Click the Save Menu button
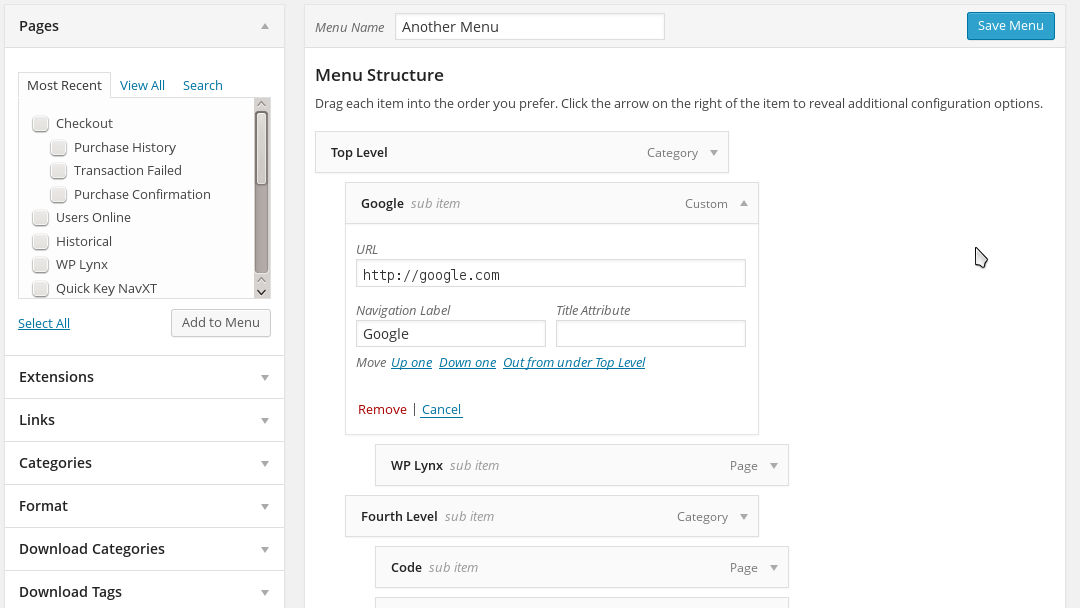 pos(1010,26)
